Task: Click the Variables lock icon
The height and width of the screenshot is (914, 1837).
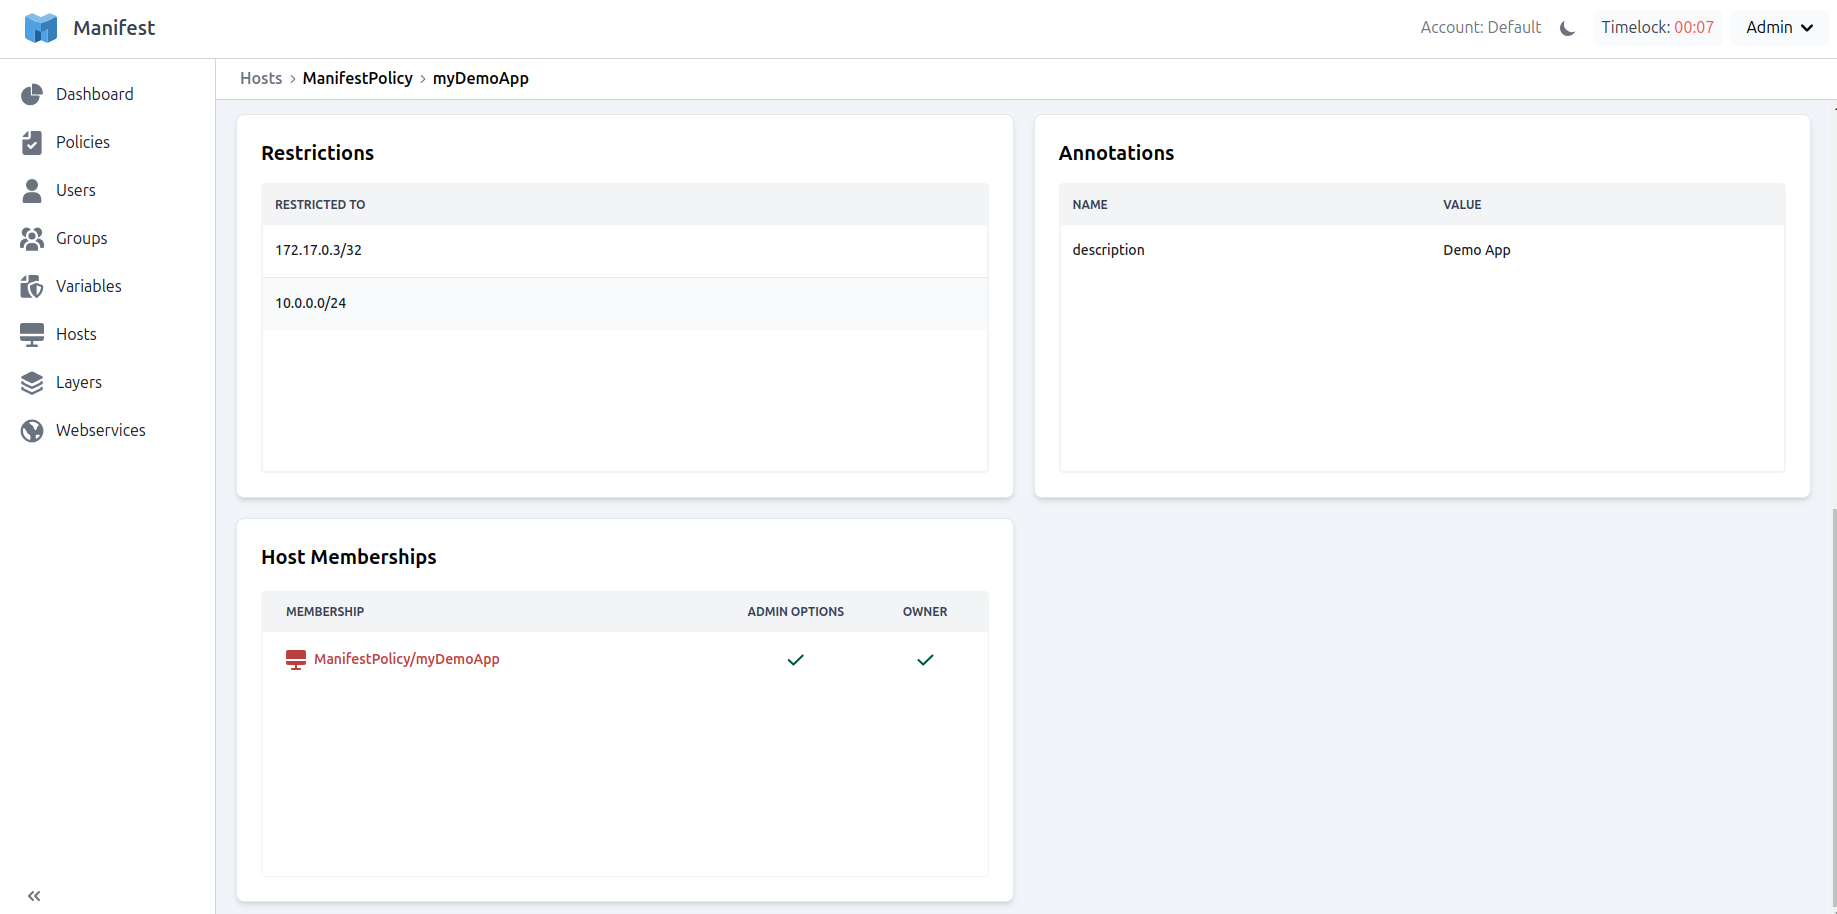Action: 32,286
